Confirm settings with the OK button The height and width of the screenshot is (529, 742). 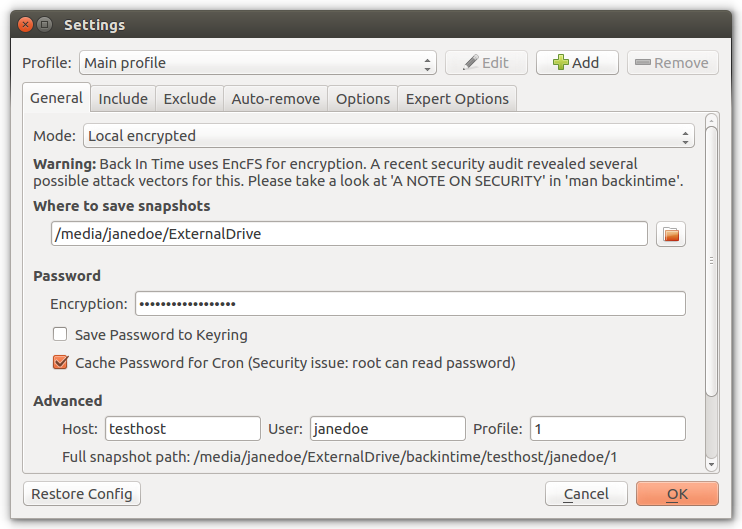click(677, 494)
